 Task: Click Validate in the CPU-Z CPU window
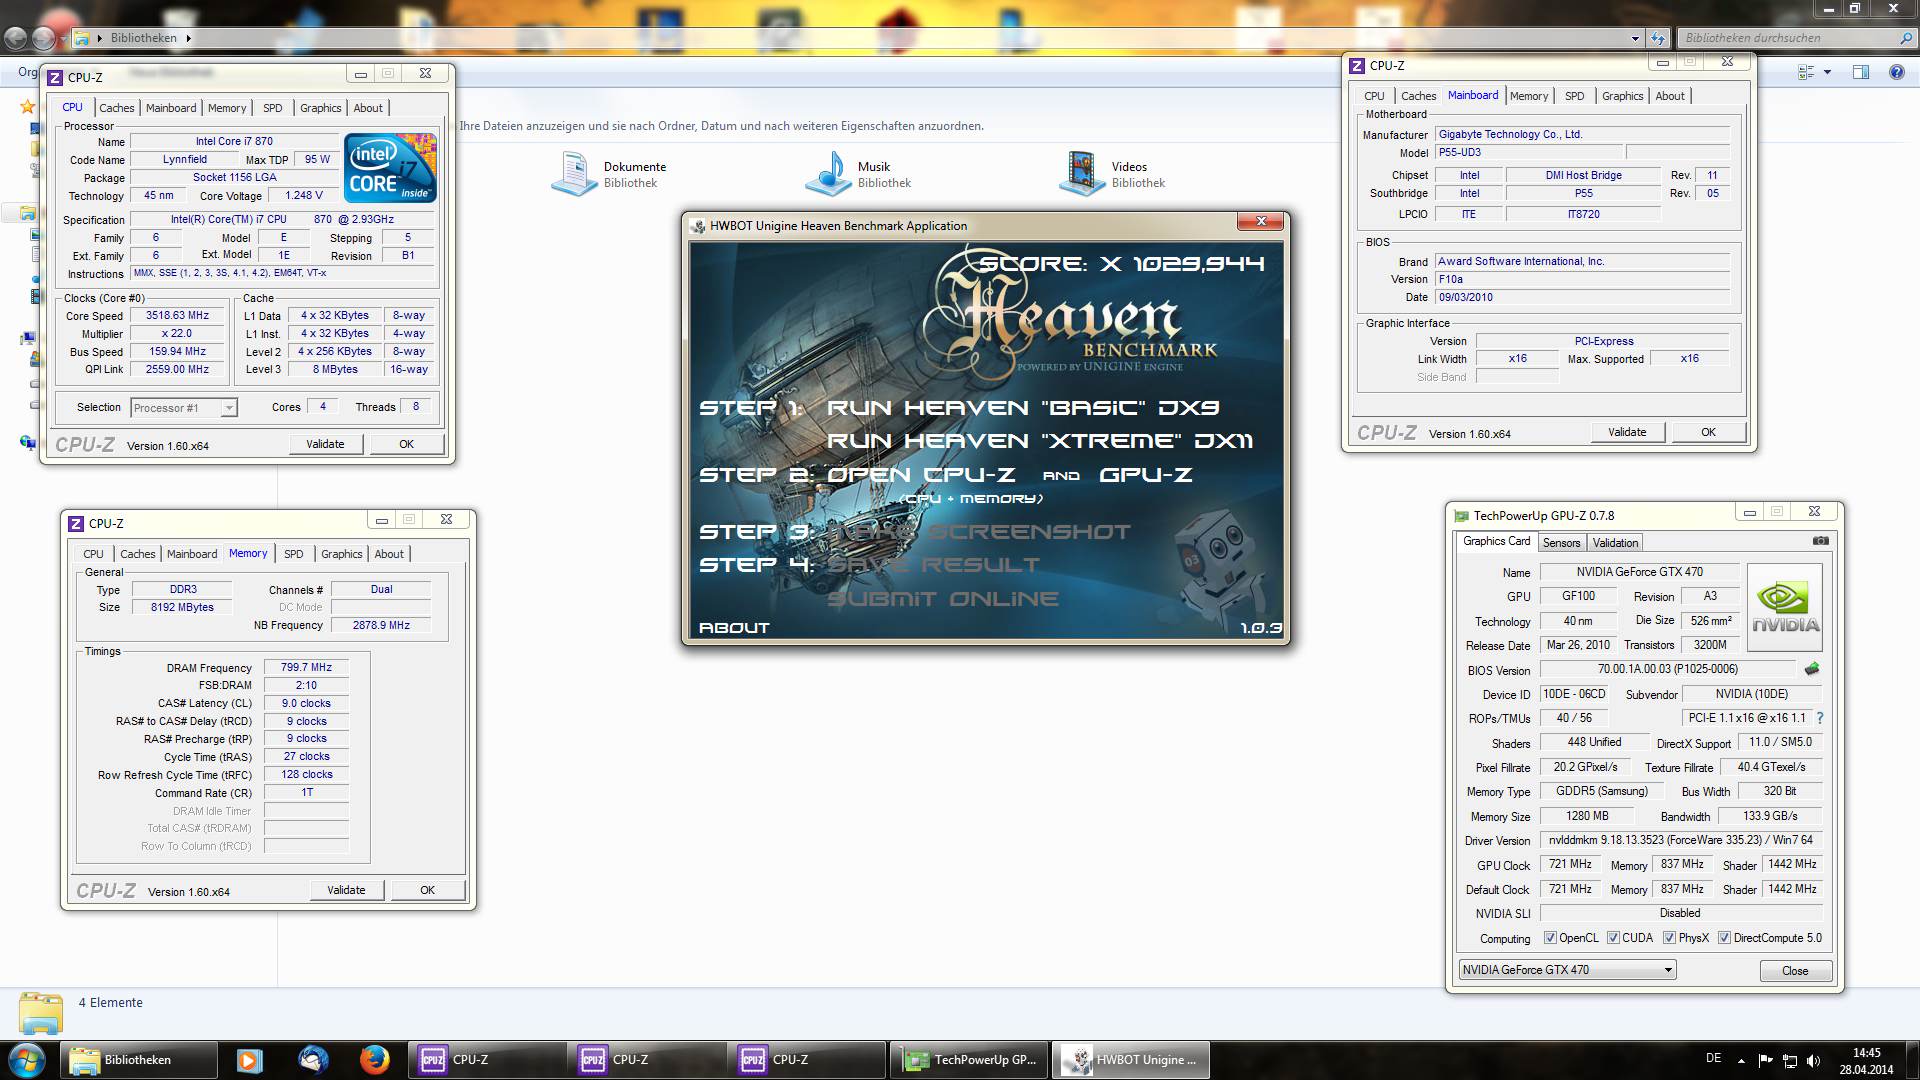(x=325, y=444)
